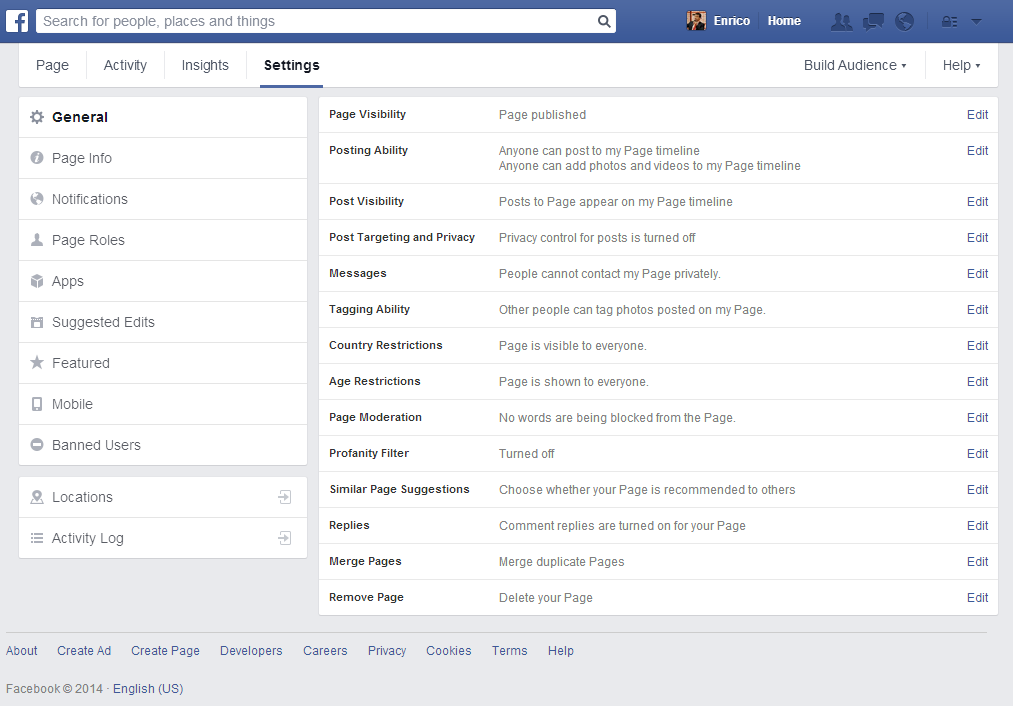This screenshot has height=706, width=1013.
Task: Open the Help footer link
Action: [561, 650]
